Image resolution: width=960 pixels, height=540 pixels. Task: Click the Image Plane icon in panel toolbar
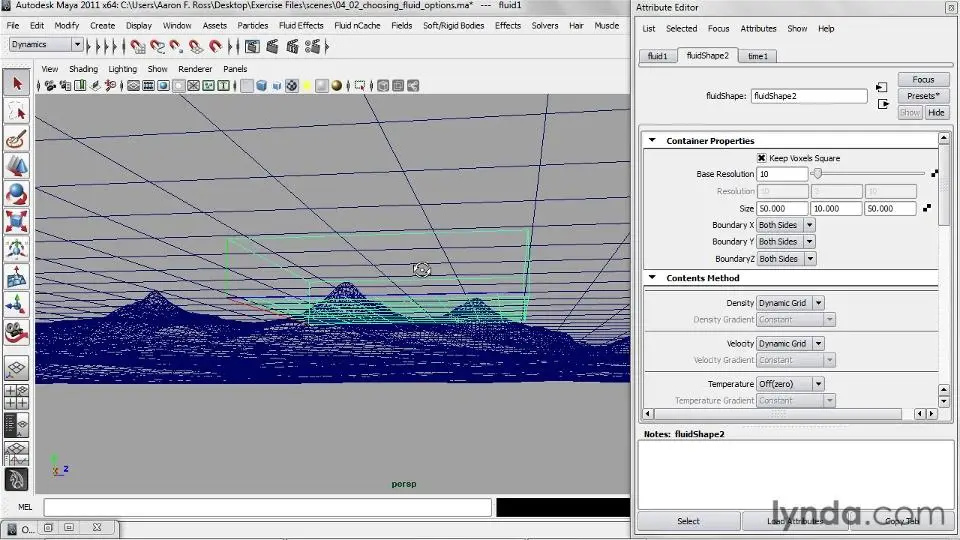coord(95,86)
